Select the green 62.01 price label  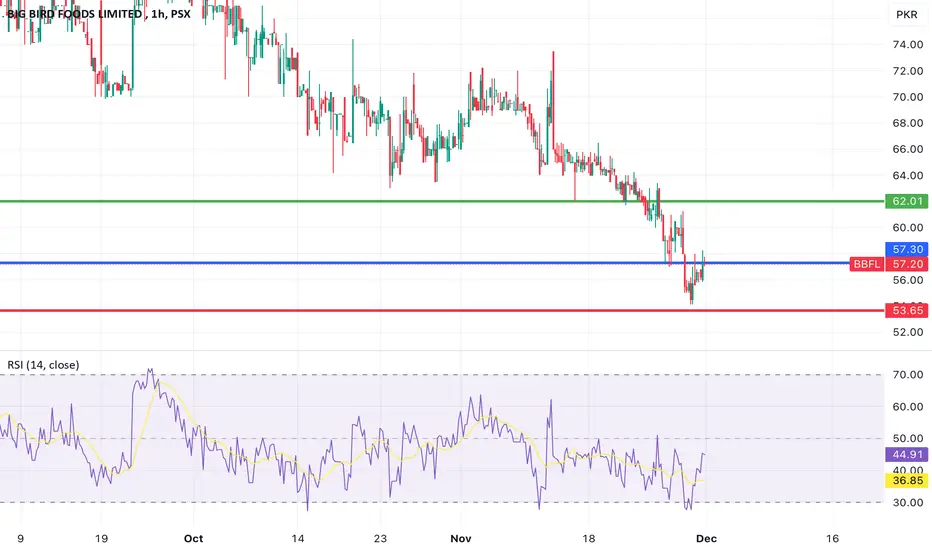click(x=906, y=201)
